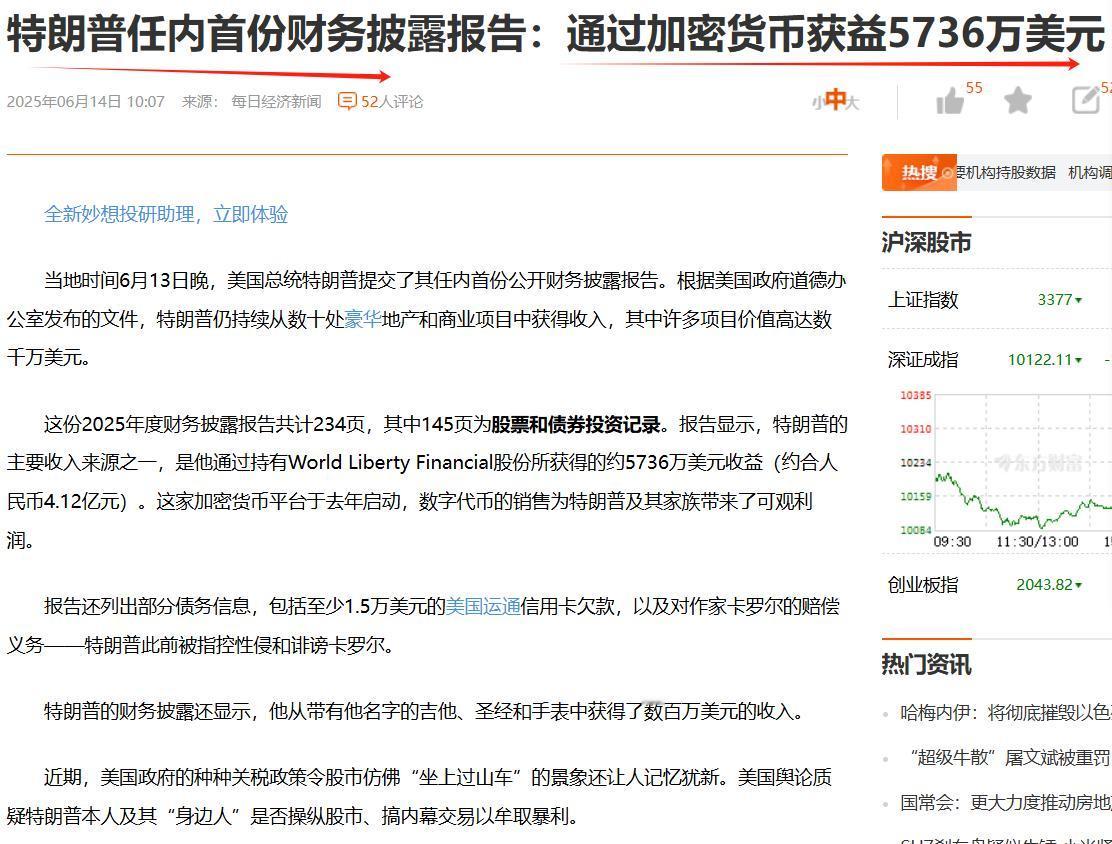The image size is (1112, 844).
Task: Click the star favorite icon
Action: 1018,100
